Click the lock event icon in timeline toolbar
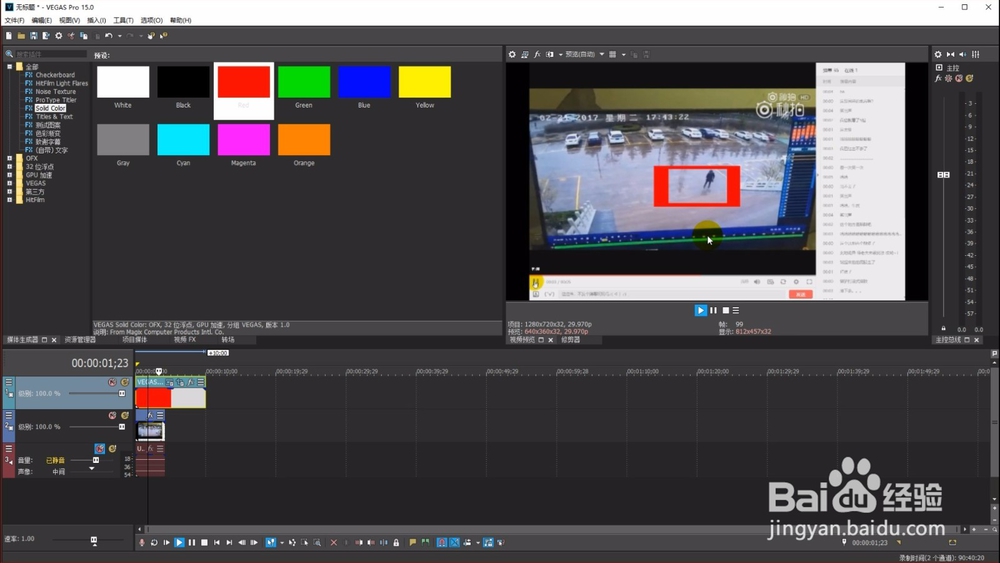 [x=396, y=543]
